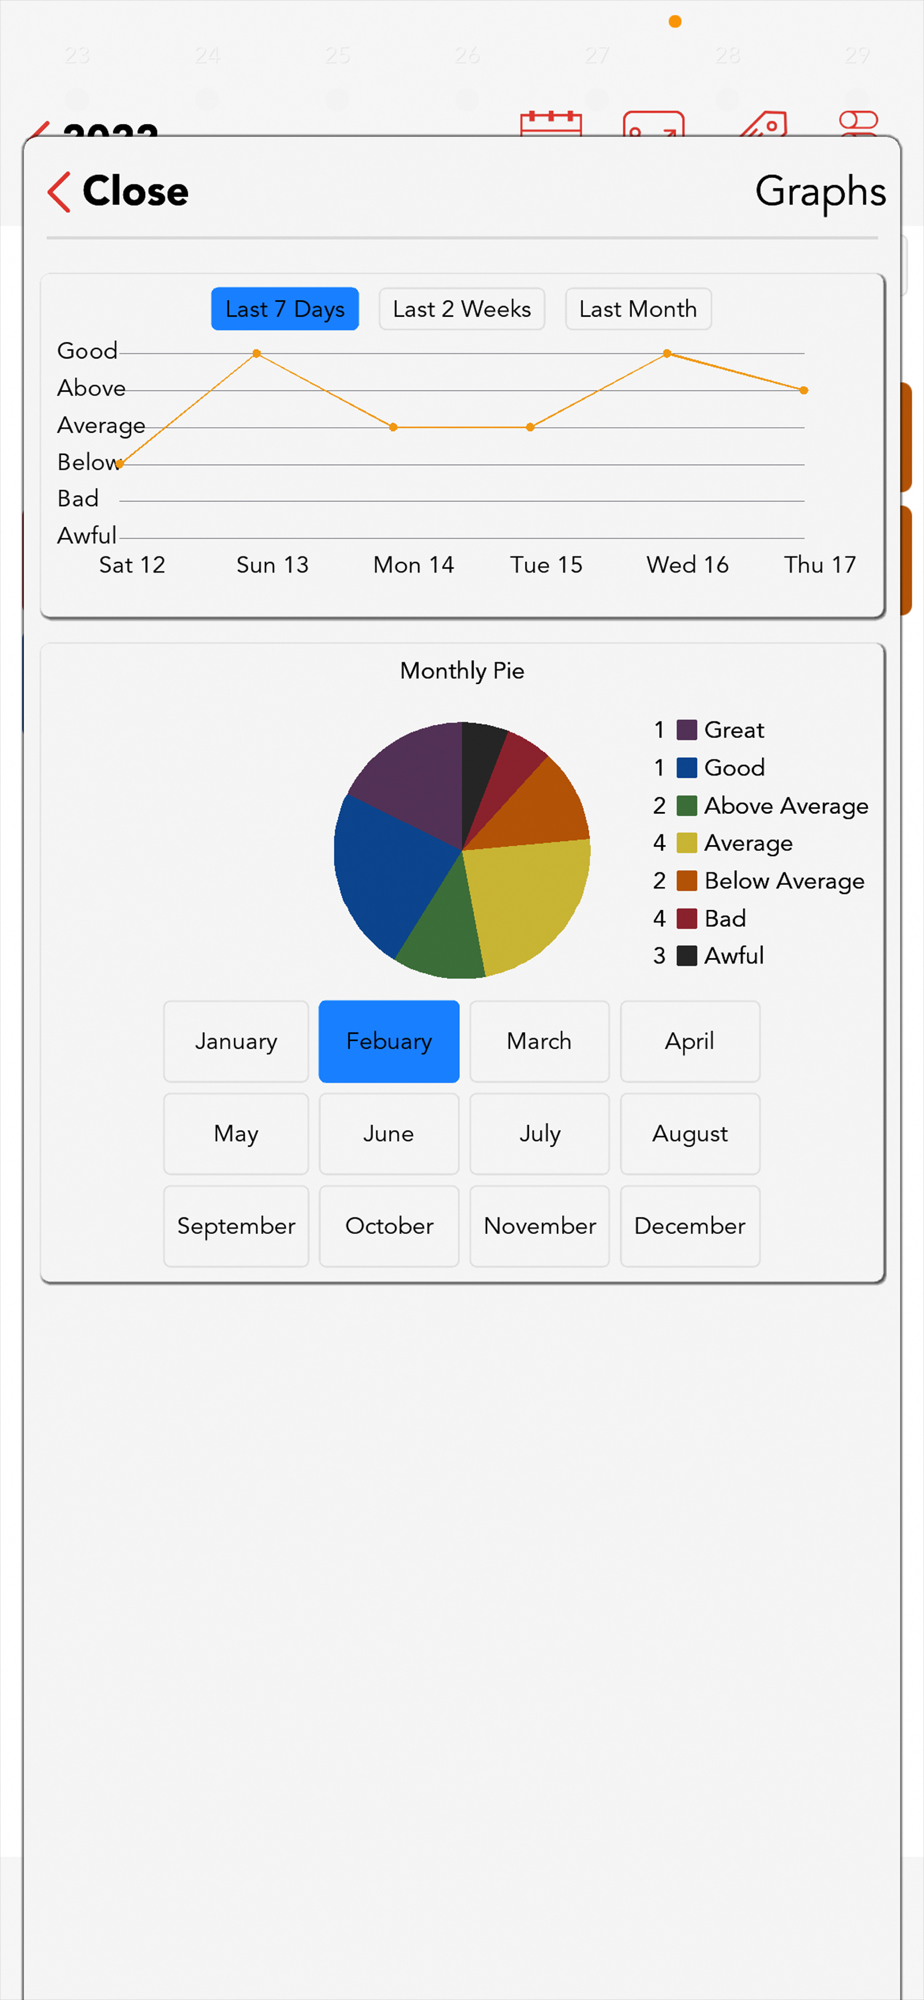Click the Graphs title text
This screenshot has height=2000, width=924.
point(820,192)
